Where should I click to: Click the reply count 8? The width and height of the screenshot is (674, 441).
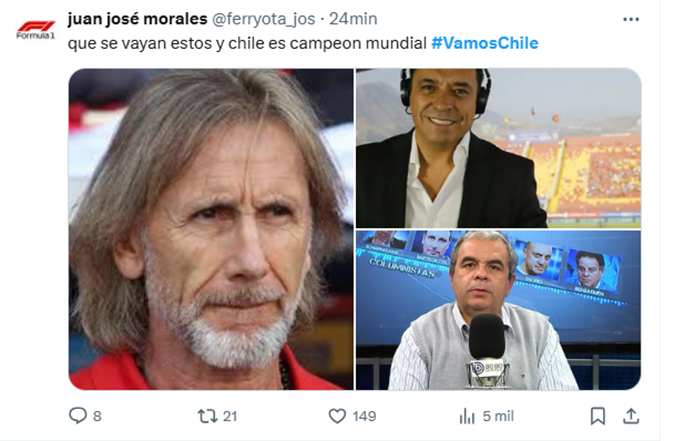pos(97,416)
